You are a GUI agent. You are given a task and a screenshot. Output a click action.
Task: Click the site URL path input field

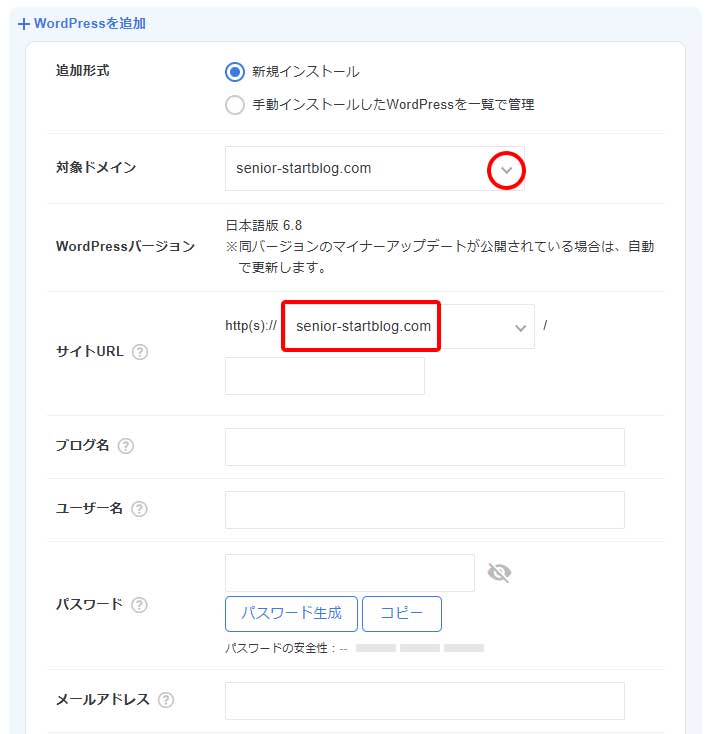tap(325, 376)
